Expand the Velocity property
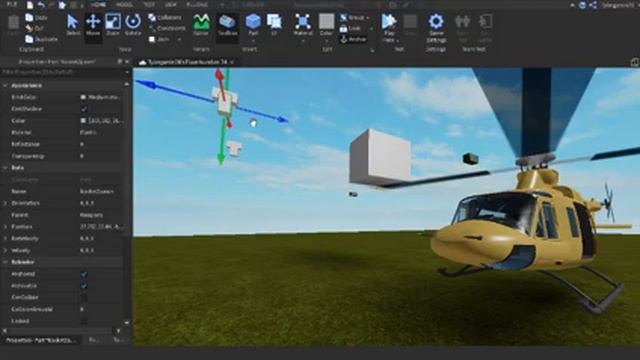Screen dimensions: 640x360 5,250
